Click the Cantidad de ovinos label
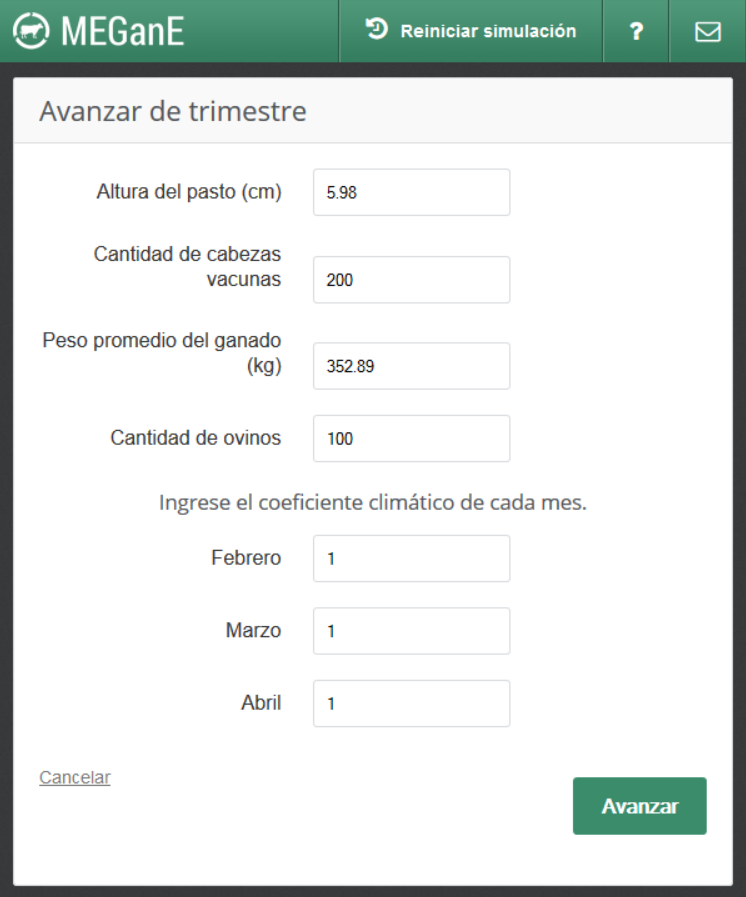Viewport: 746px width, 897px height. click(x=196, y=438)
